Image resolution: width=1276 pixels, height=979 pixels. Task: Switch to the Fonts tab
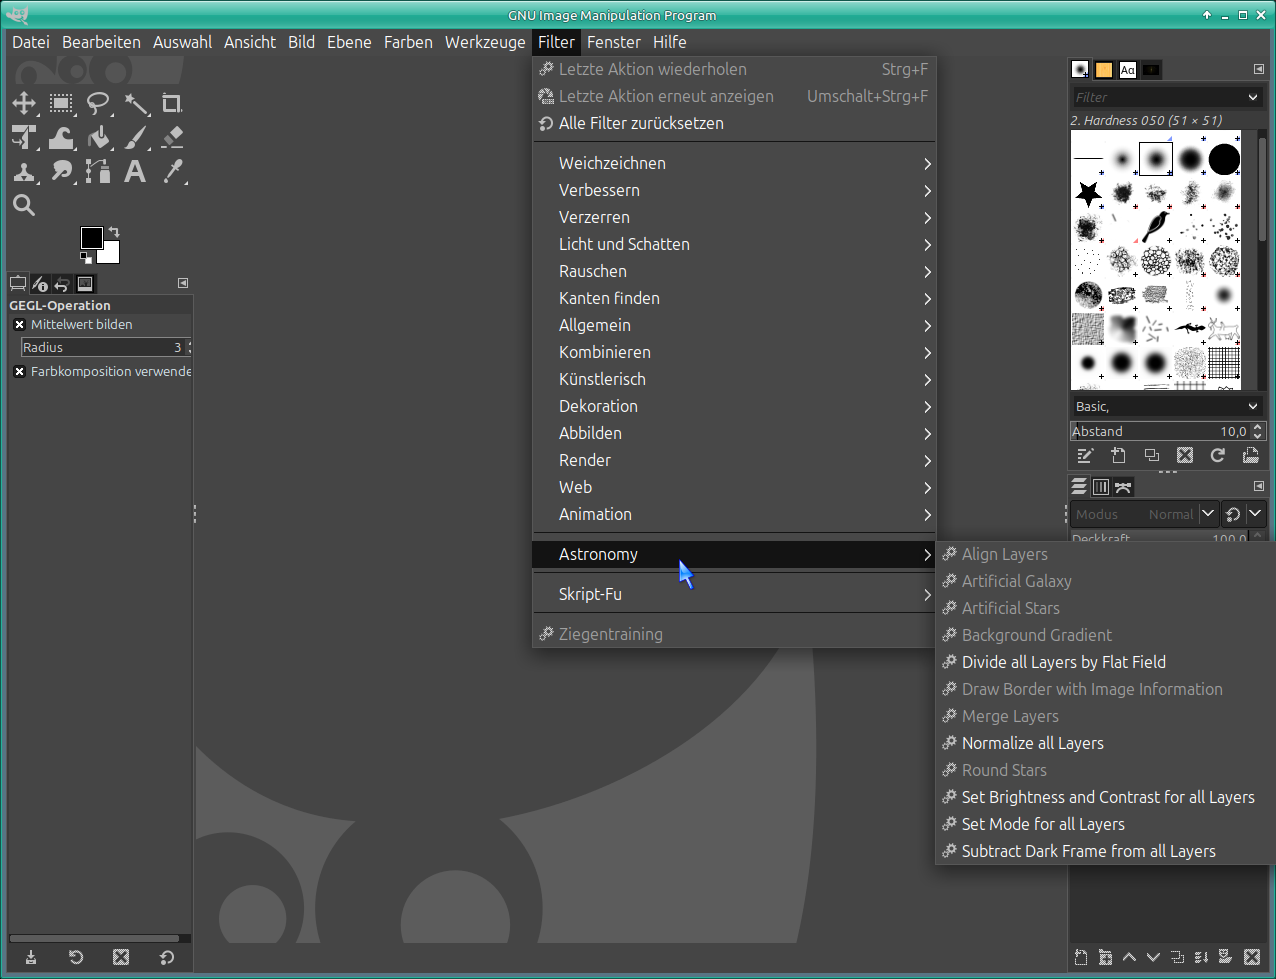tap(1128, 70)
